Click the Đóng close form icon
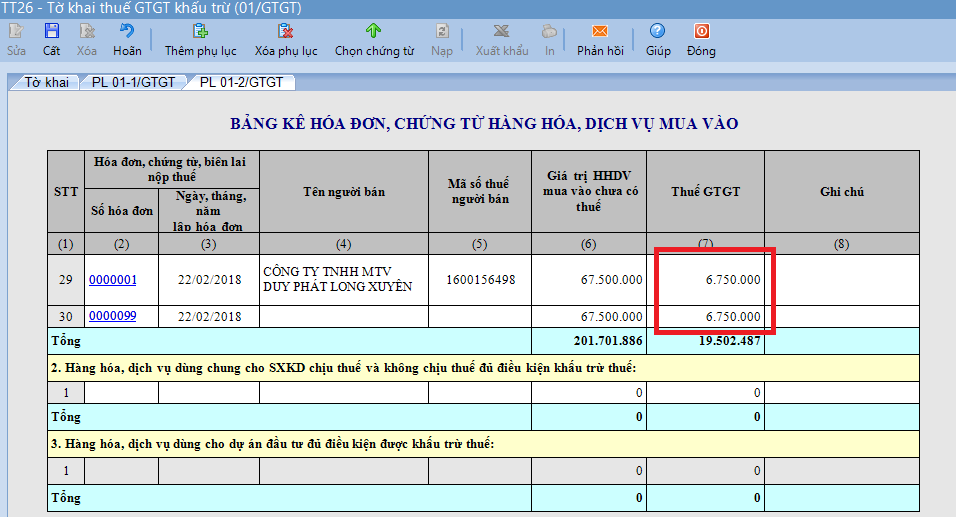This screenshot has width=956, height=517. point(701,32)
